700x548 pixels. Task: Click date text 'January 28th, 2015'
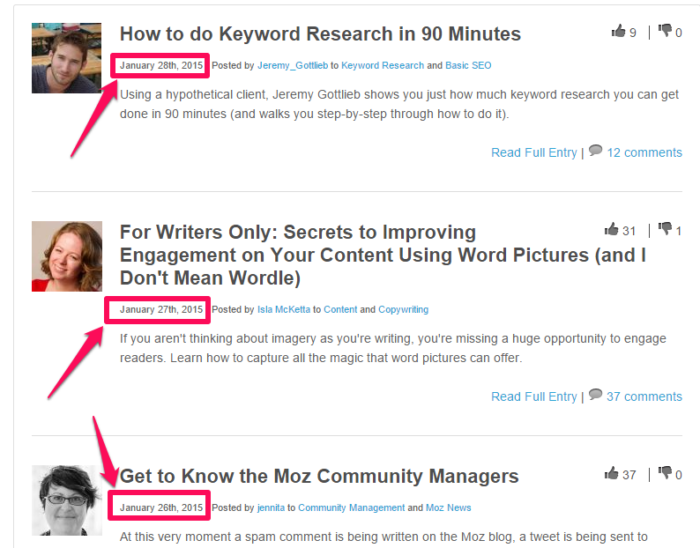tap(161, 66)
